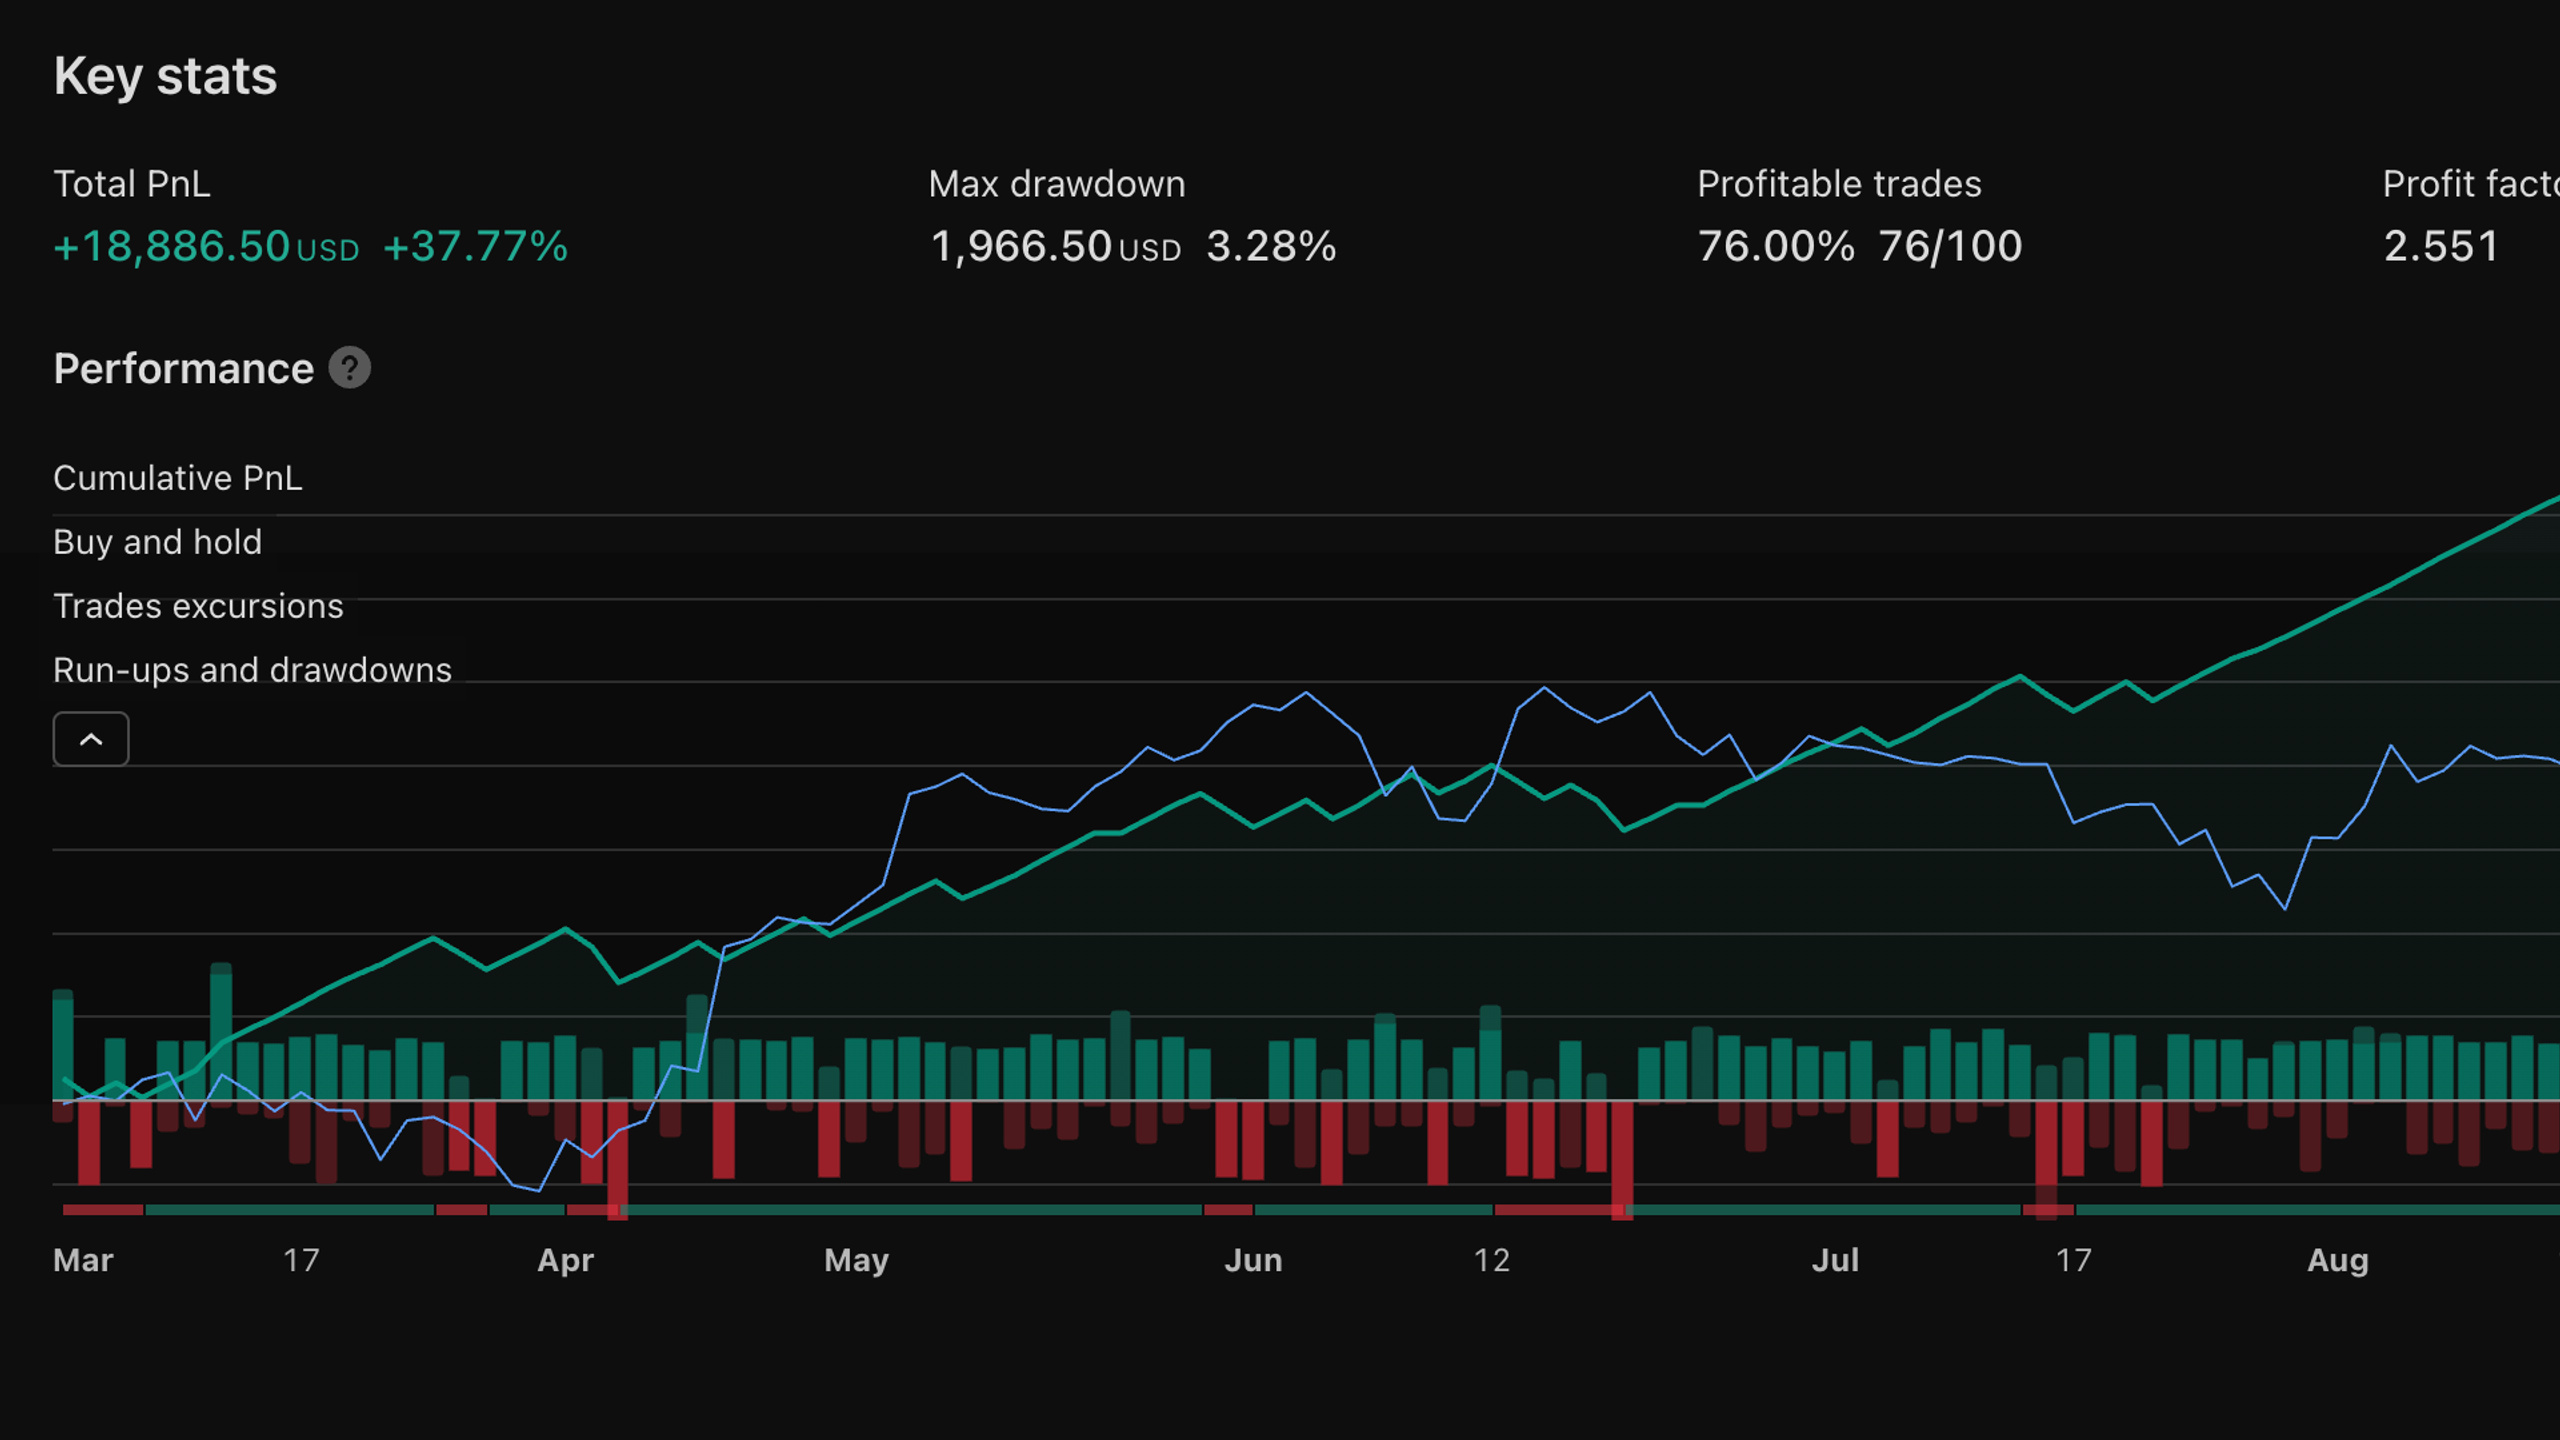Collapse the chart legend with the chevron button

(91, 739)
